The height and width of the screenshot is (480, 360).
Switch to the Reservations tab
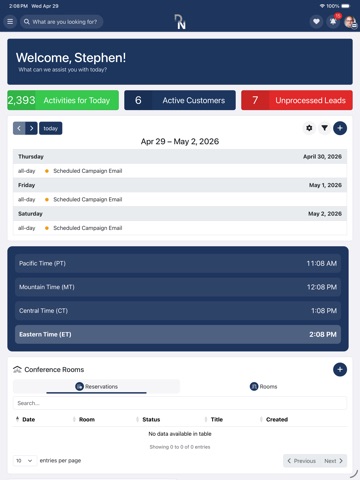click(x=96, y=387)
